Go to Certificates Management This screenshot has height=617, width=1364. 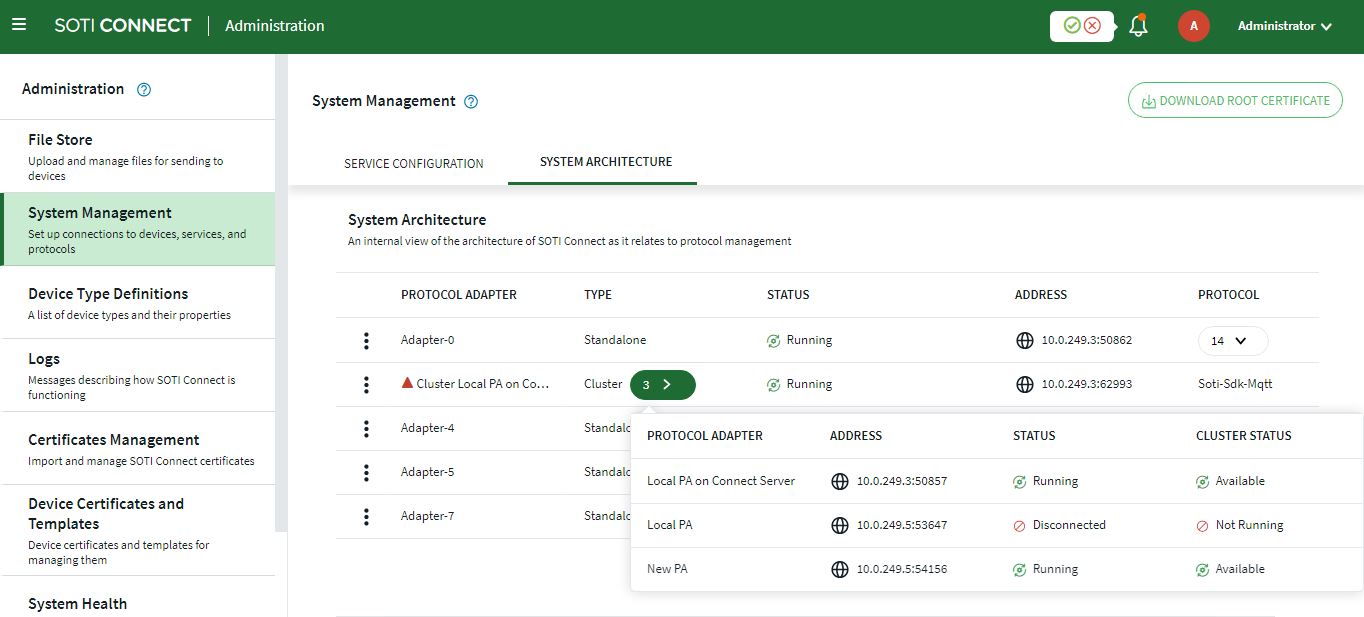pos(139,448)
